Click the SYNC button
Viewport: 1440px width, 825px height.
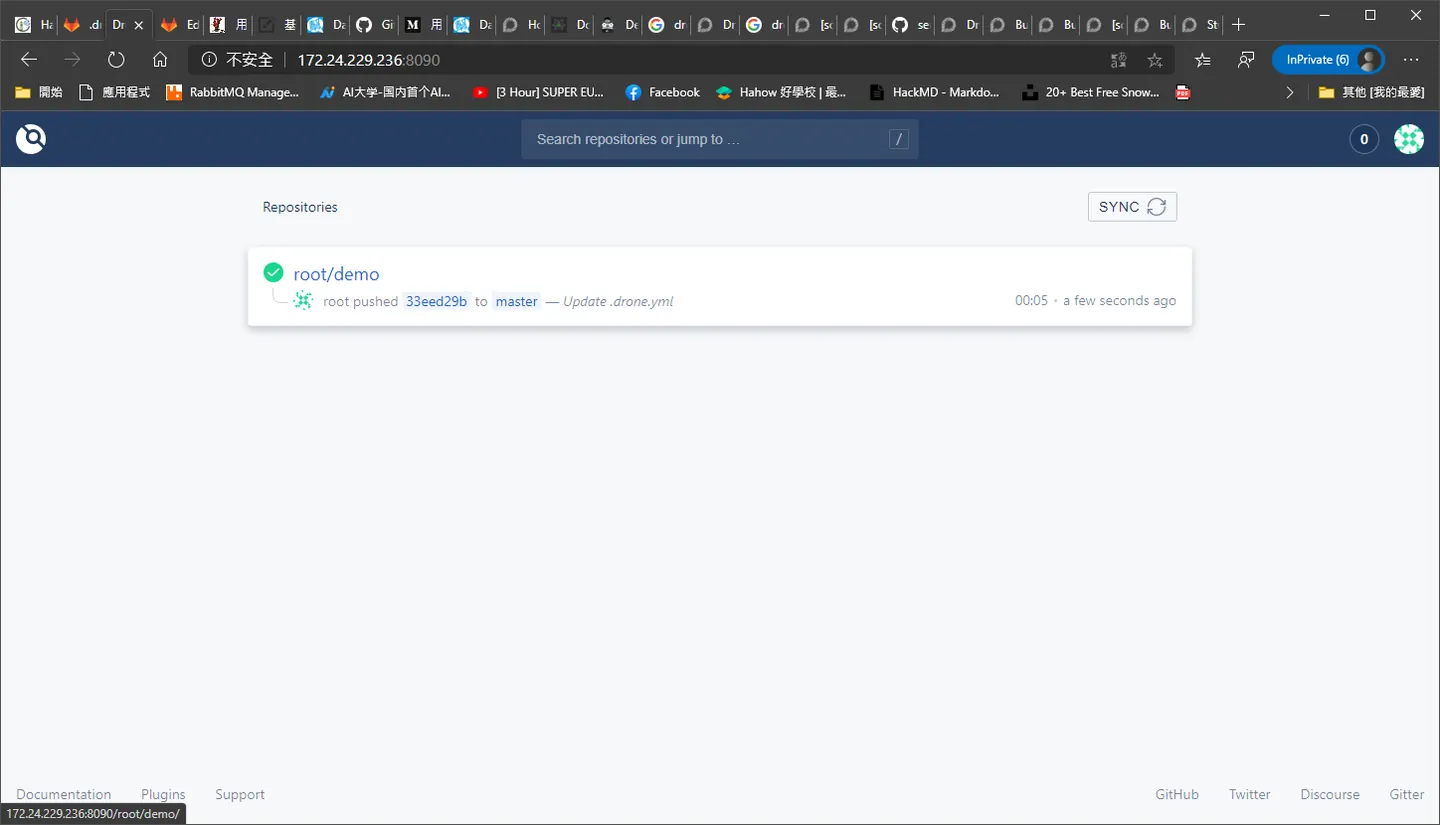pyautogui.click(x=1132, y=207)
